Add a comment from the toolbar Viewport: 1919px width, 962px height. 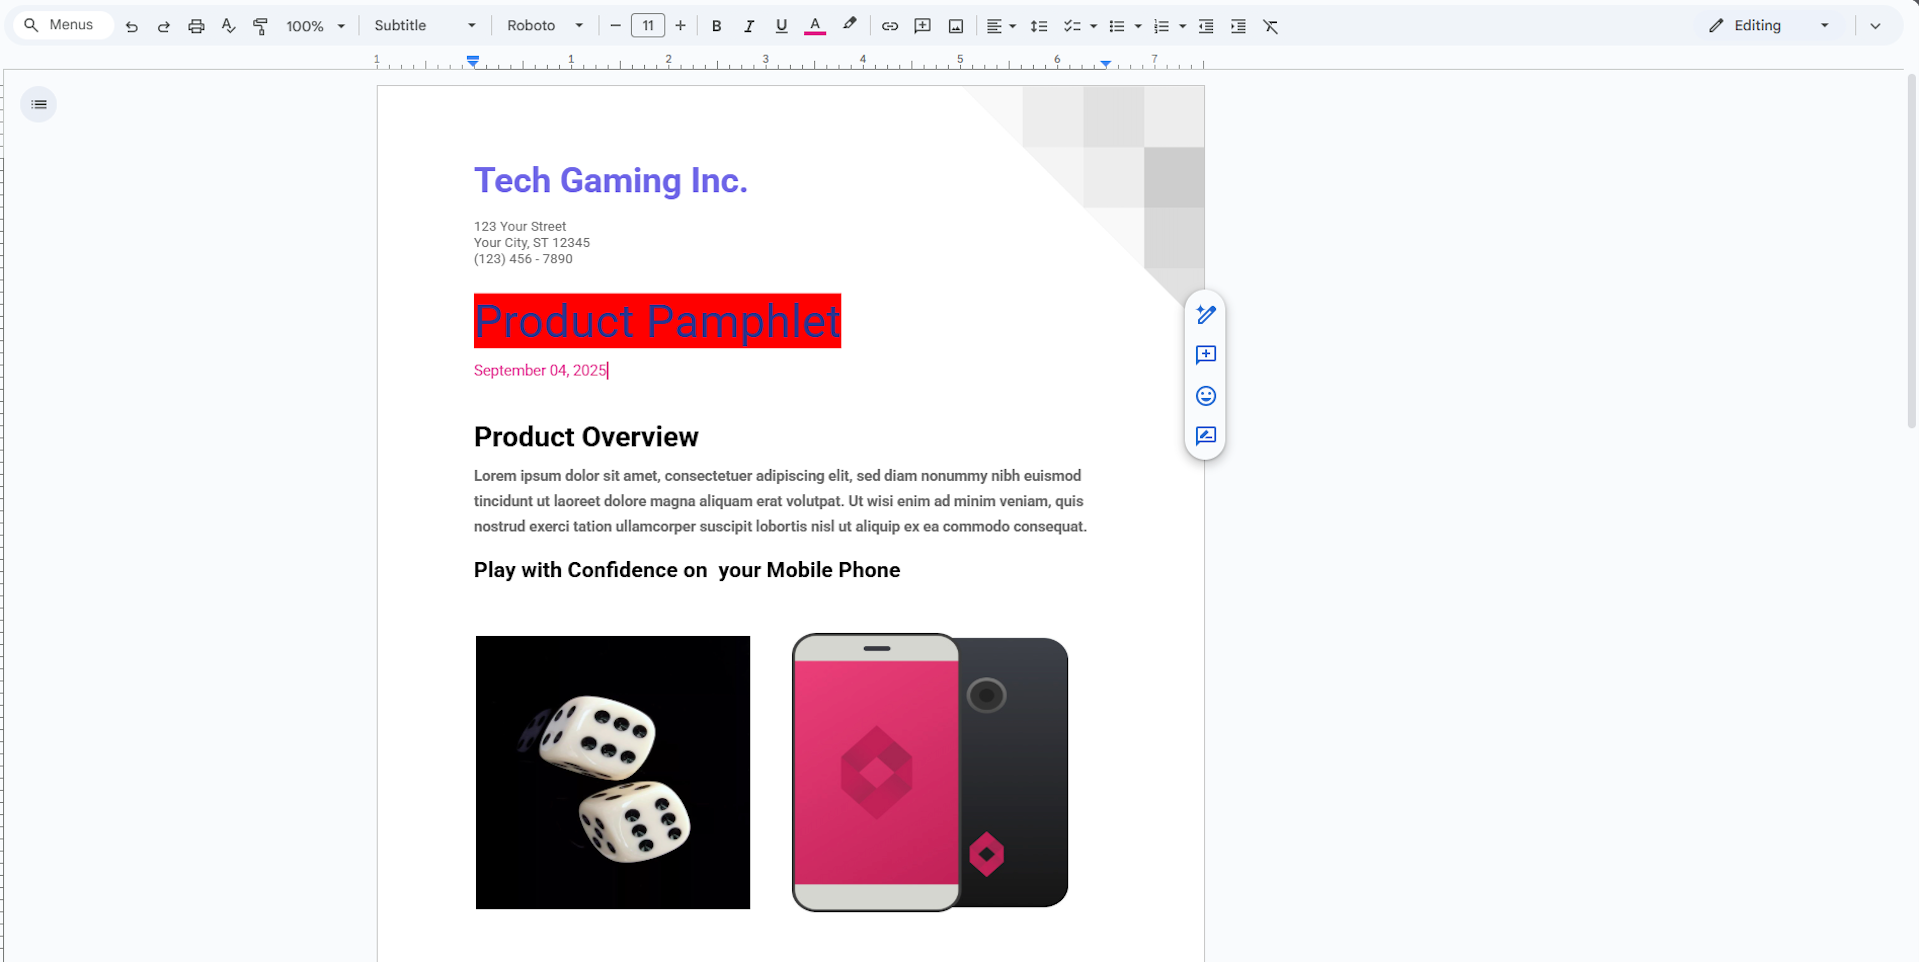click(923, 26)
